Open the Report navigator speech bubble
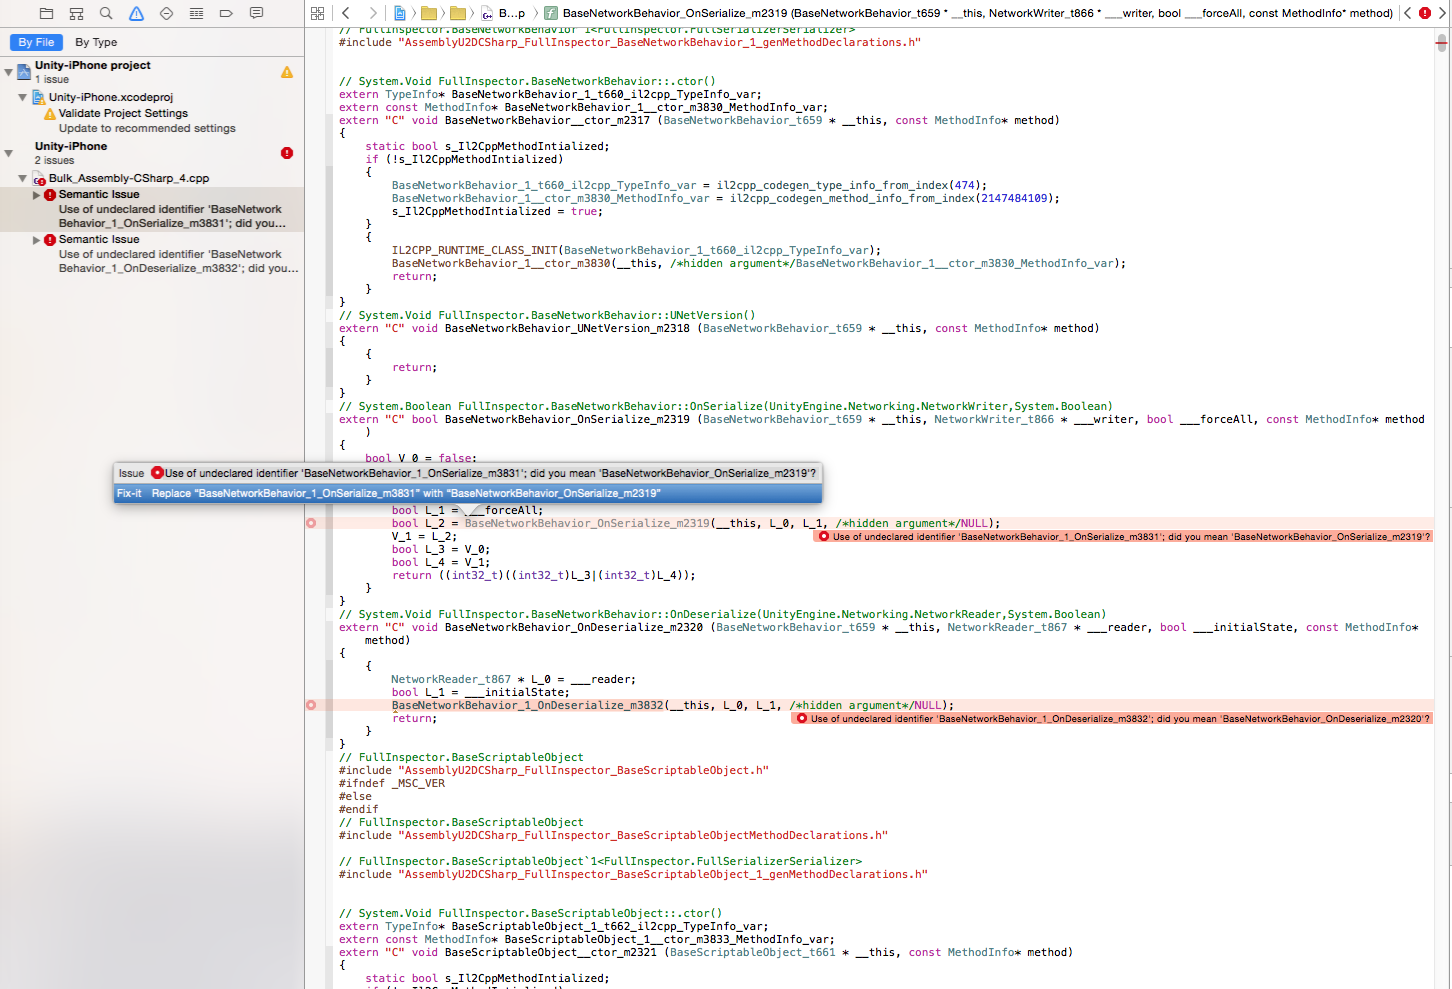The height and width of the screenshot is (989, 1452). click(257, 13)
